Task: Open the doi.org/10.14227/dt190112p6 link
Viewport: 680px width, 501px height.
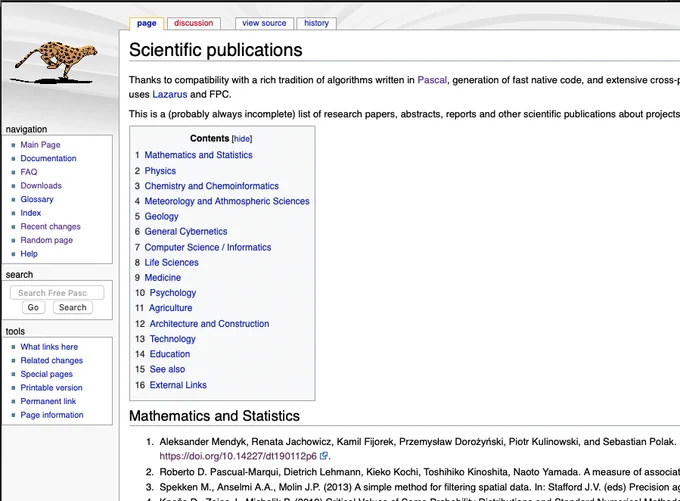Action: [238, 456]
